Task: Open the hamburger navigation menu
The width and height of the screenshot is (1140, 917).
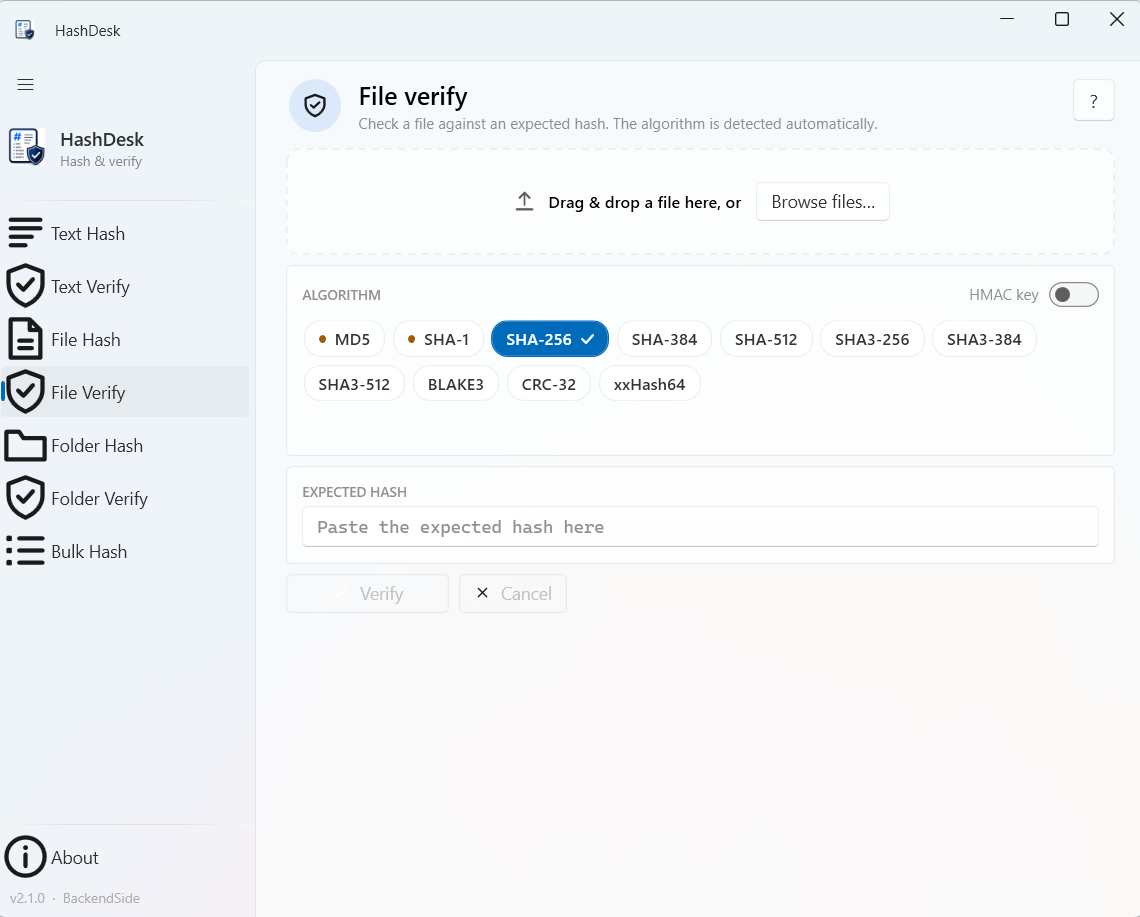Action: click(25, 84)
